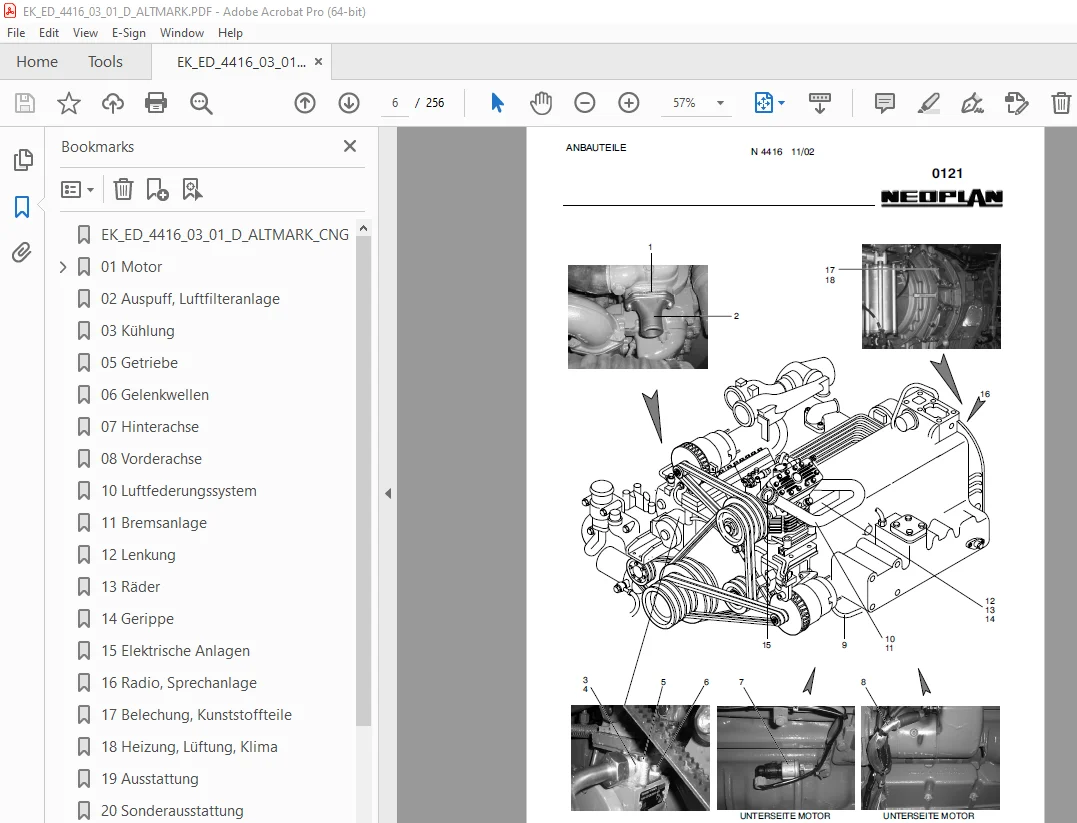Viewport: 1077px width, 823px height.
Task: Open bookmark 05 Getriebe
Action: 139,363
